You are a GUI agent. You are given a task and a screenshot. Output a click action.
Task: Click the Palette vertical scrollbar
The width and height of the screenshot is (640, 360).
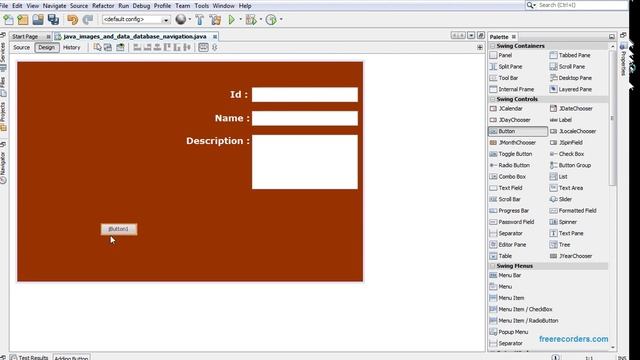612,118
